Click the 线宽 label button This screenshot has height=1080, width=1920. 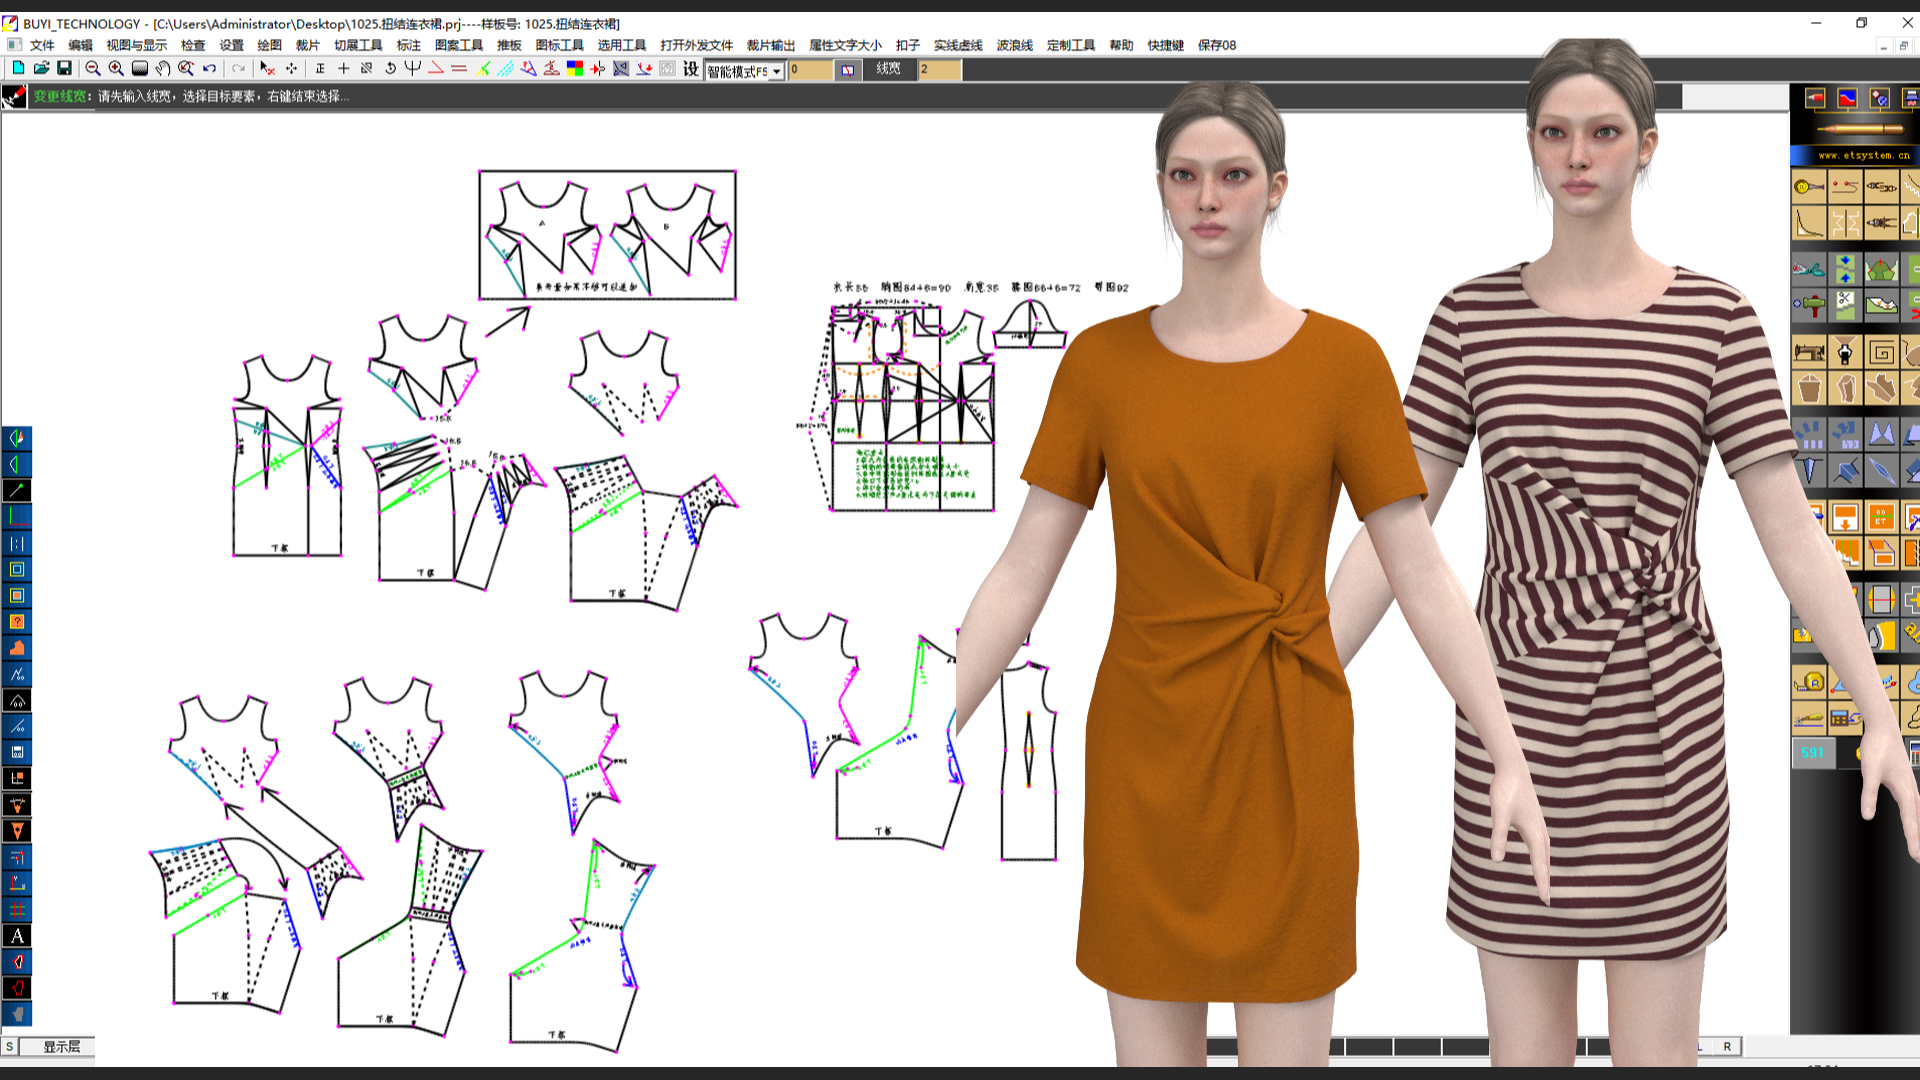[889, 69]
